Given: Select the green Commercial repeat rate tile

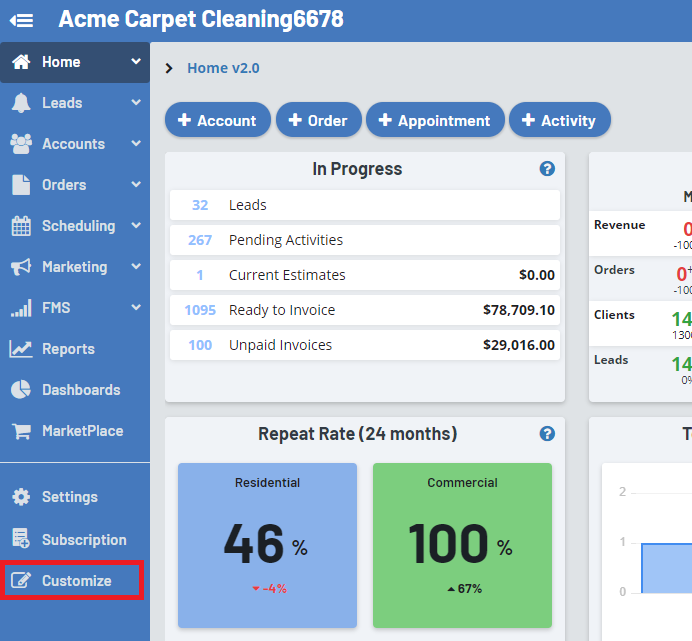Looking at the screenshot, I should (463, 545).
